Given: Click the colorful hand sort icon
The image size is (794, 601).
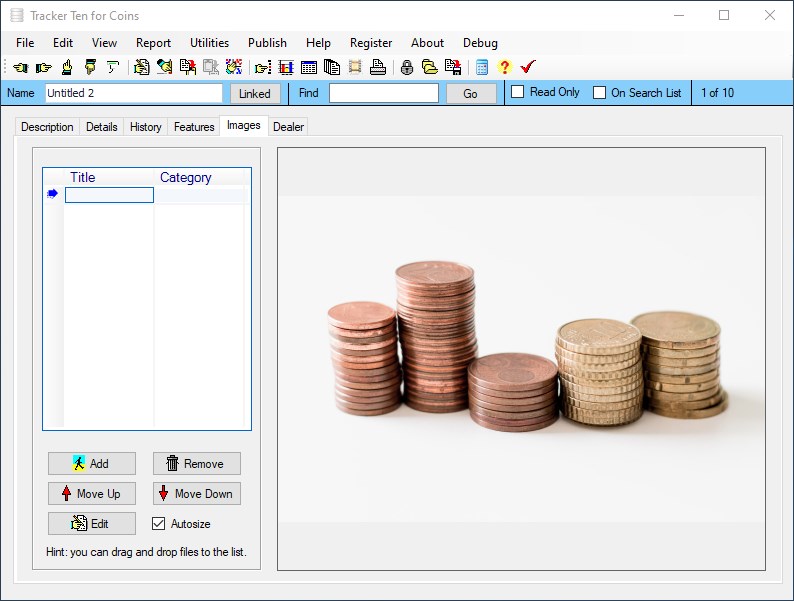Looking at the screenshot, I should point(233,67).
